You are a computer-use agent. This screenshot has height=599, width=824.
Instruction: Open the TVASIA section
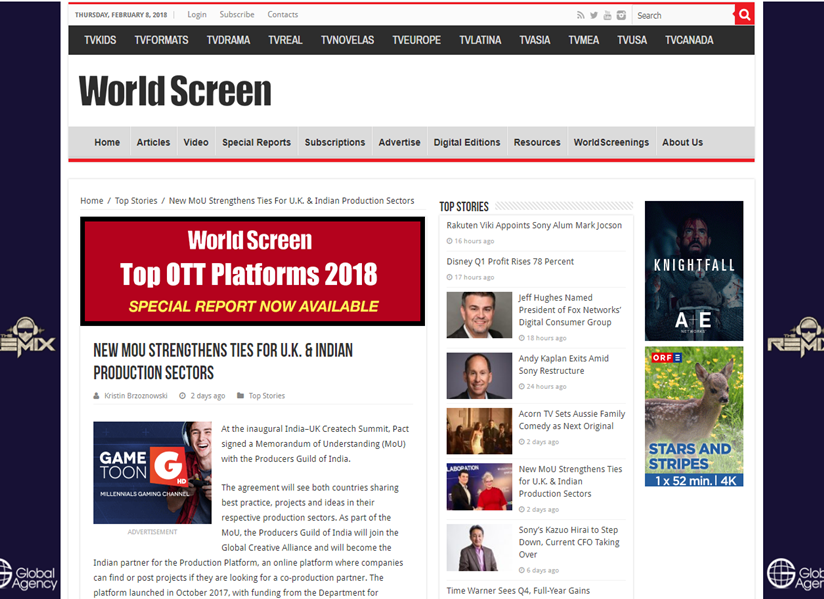(534, 40)
